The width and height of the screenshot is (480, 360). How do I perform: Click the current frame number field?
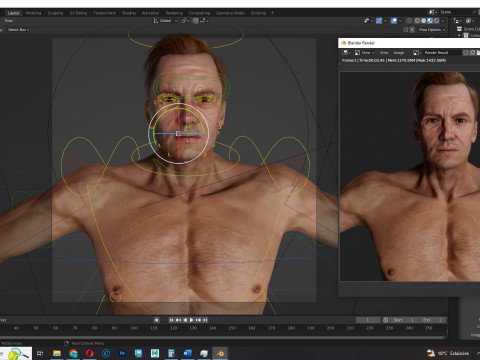pos(368,320)
